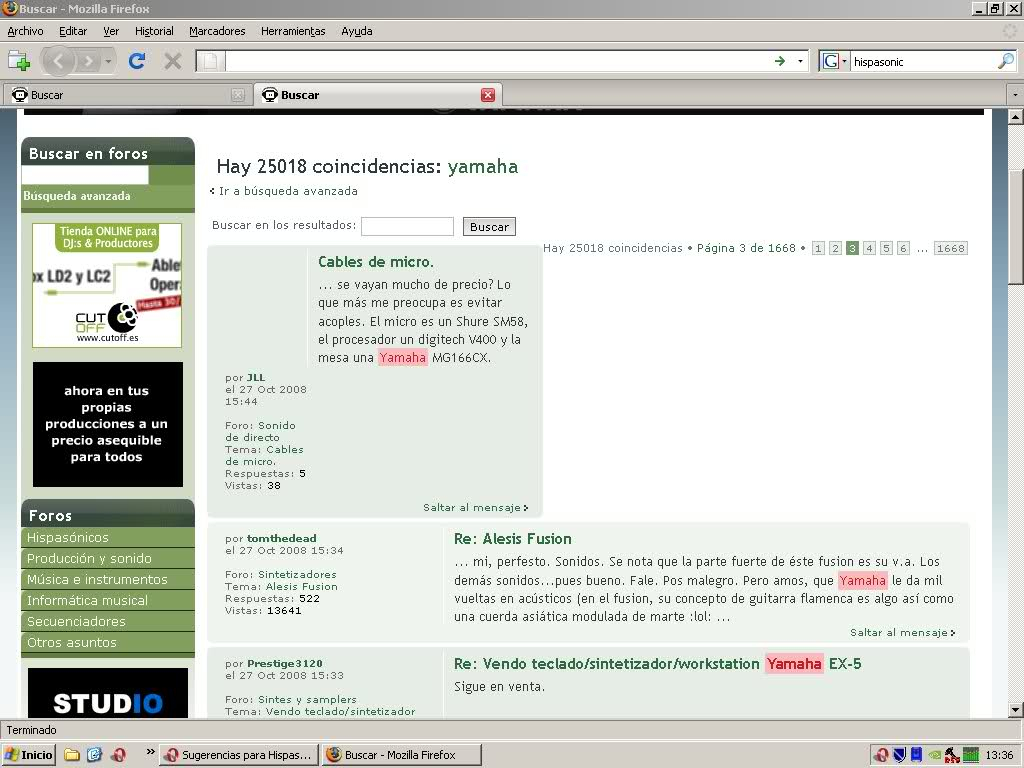Go back to the previous page
1024x768 pixels.
click(59, 61)
